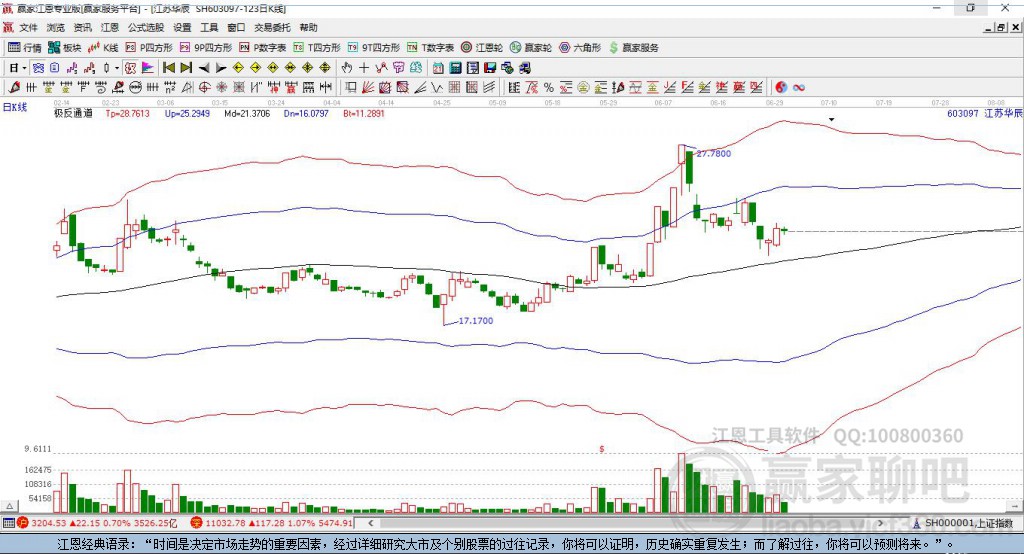This screenshot has width=1024, height=554.
Task: Click the 3204.53 Shanghai index value
Action: (x=48, y=523)
